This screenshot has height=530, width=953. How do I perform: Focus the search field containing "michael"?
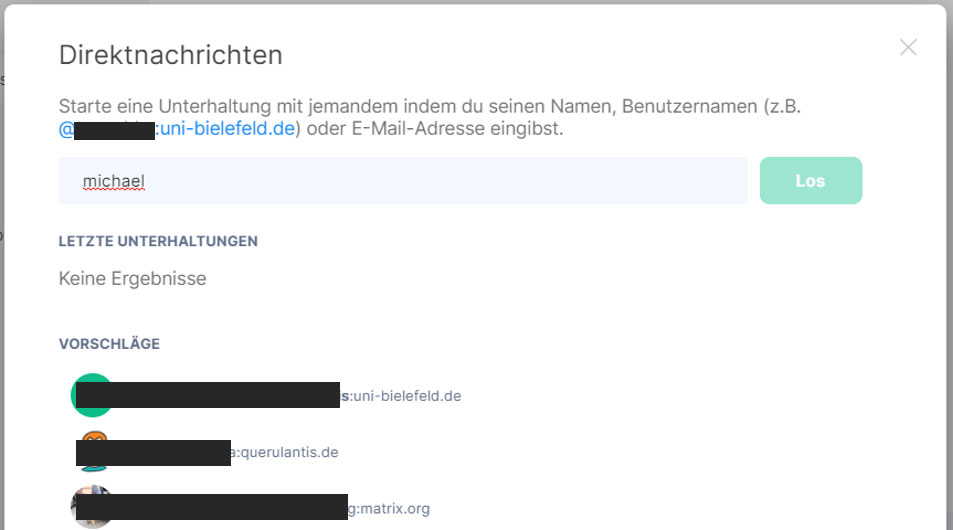(x=402, y=181)
